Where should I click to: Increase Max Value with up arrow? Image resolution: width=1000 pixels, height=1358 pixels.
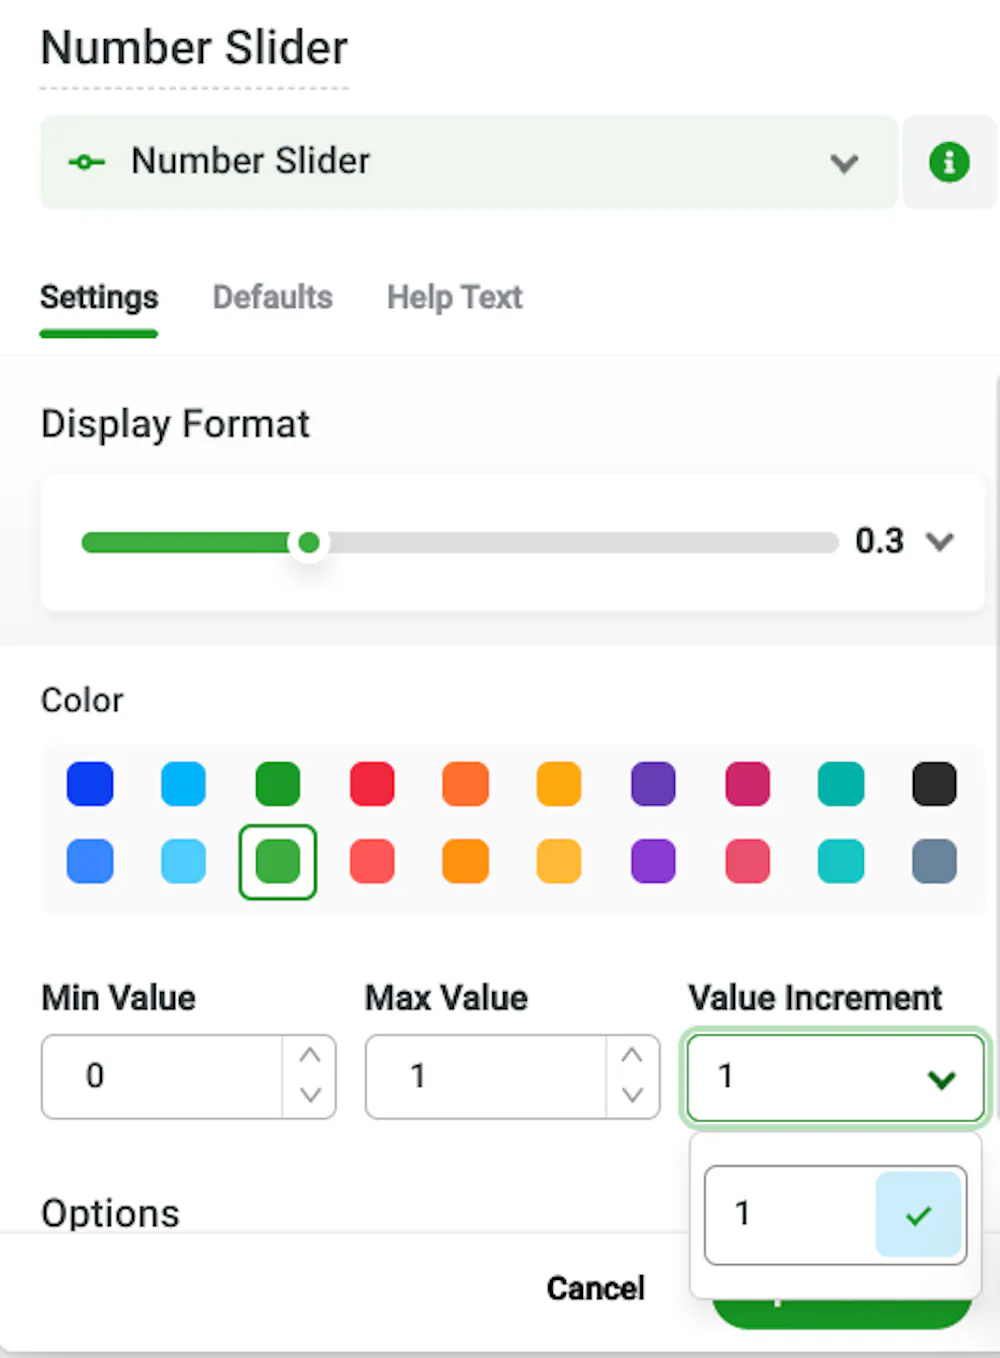[x=632, y=1056]
